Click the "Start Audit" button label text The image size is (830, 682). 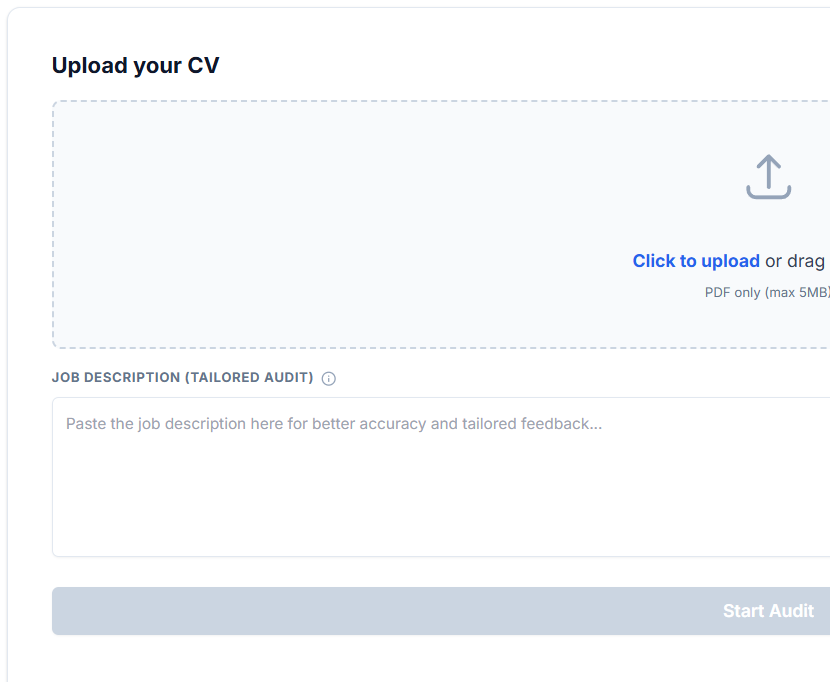pyautogui.click(x=768, y=611)
